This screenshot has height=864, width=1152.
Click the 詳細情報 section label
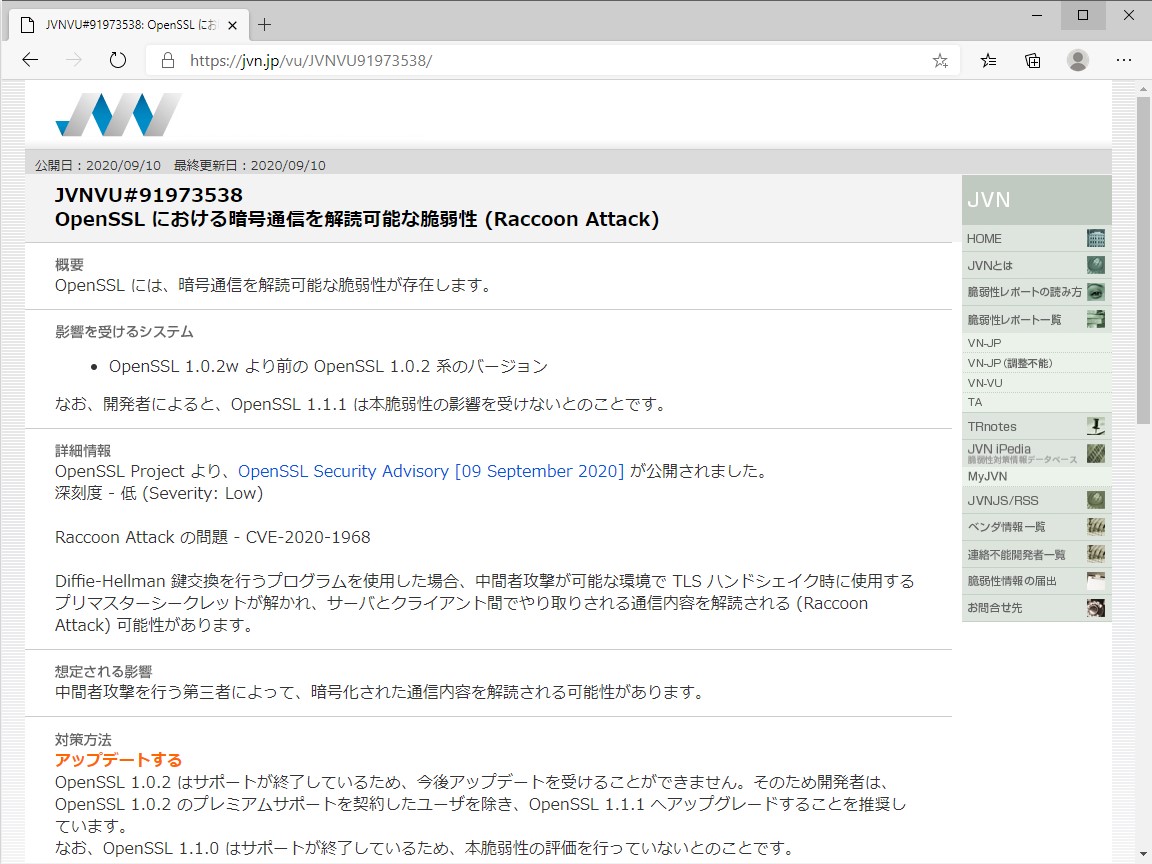(x=83, y=450)
